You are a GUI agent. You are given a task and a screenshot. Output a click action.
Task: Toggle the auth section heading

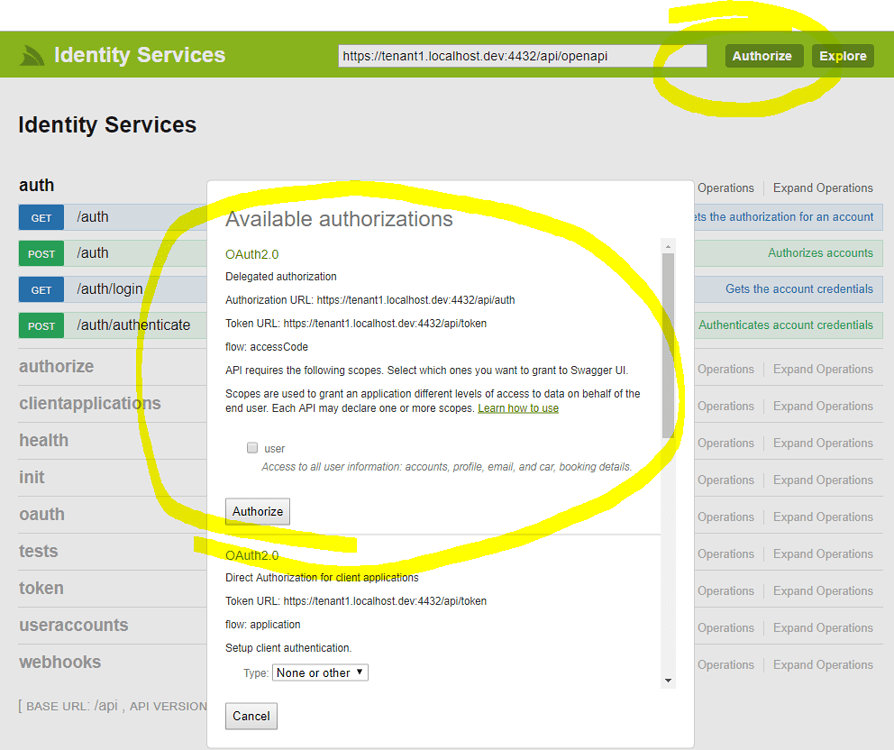(36, 185)
